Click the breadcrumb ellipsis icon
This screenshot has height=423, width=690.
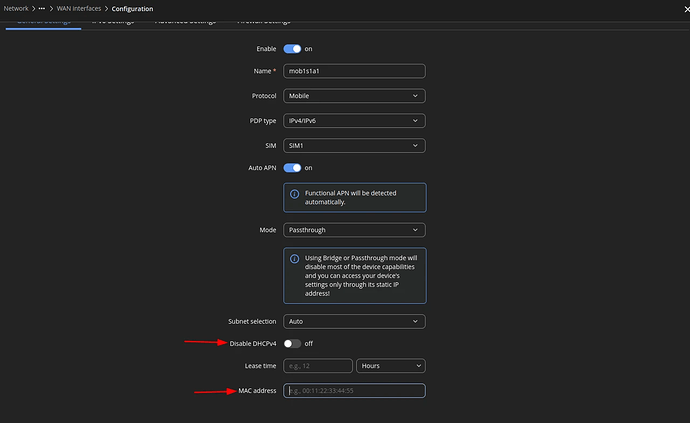click(42, 8)
